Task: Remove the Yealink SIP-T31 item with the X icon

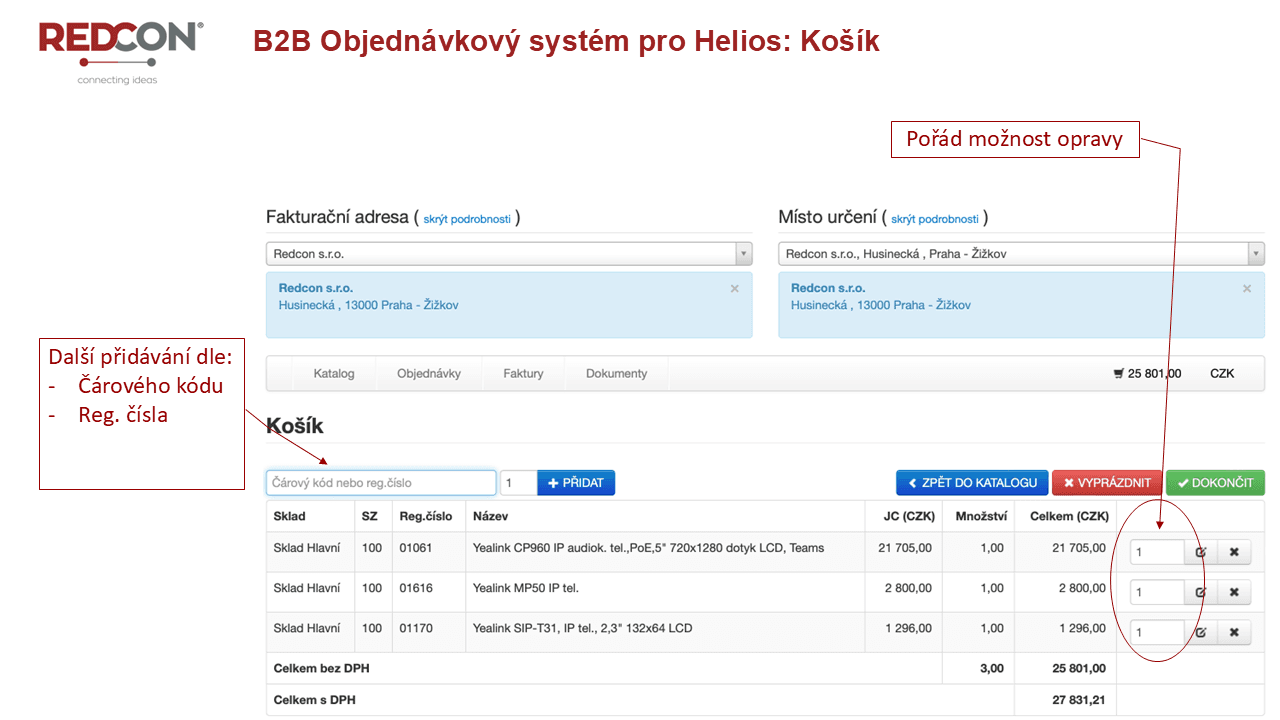Action: [x=1234, y=632]
